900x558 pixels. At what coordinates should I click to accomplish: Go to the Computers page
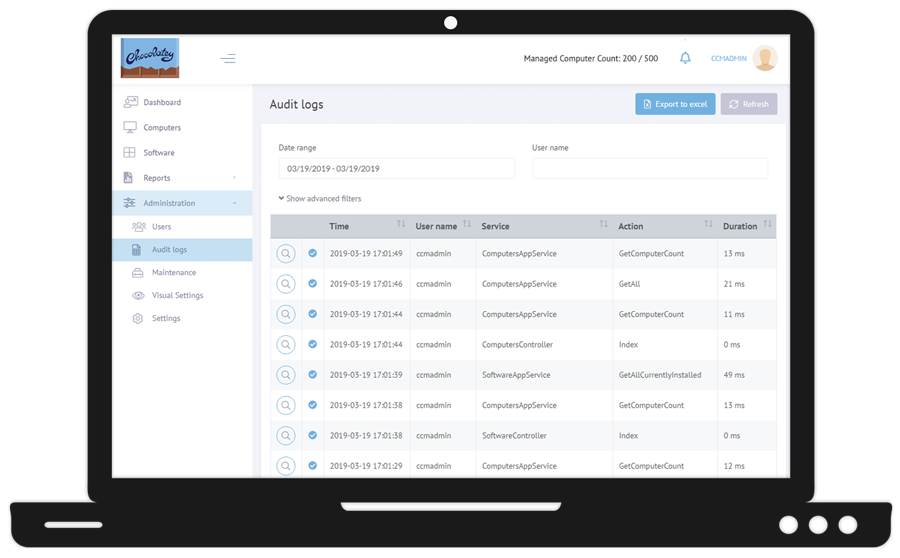pos(161,128)
